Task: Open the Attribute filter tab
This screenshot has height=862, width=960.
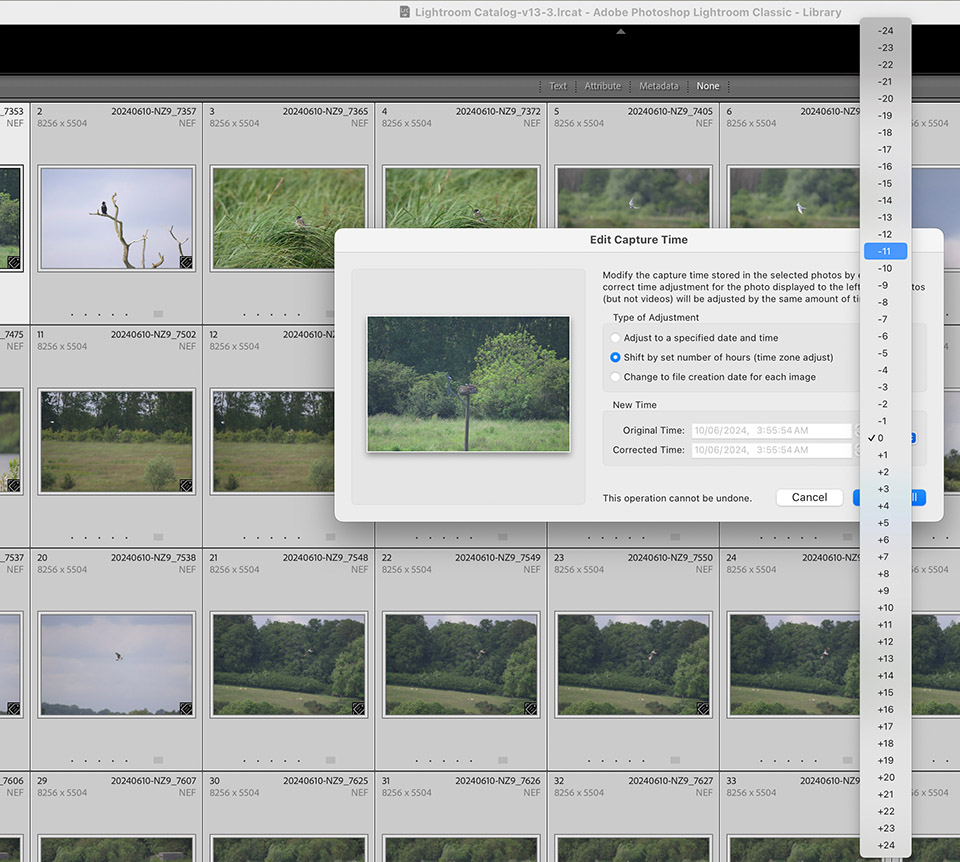Action: 602,86
